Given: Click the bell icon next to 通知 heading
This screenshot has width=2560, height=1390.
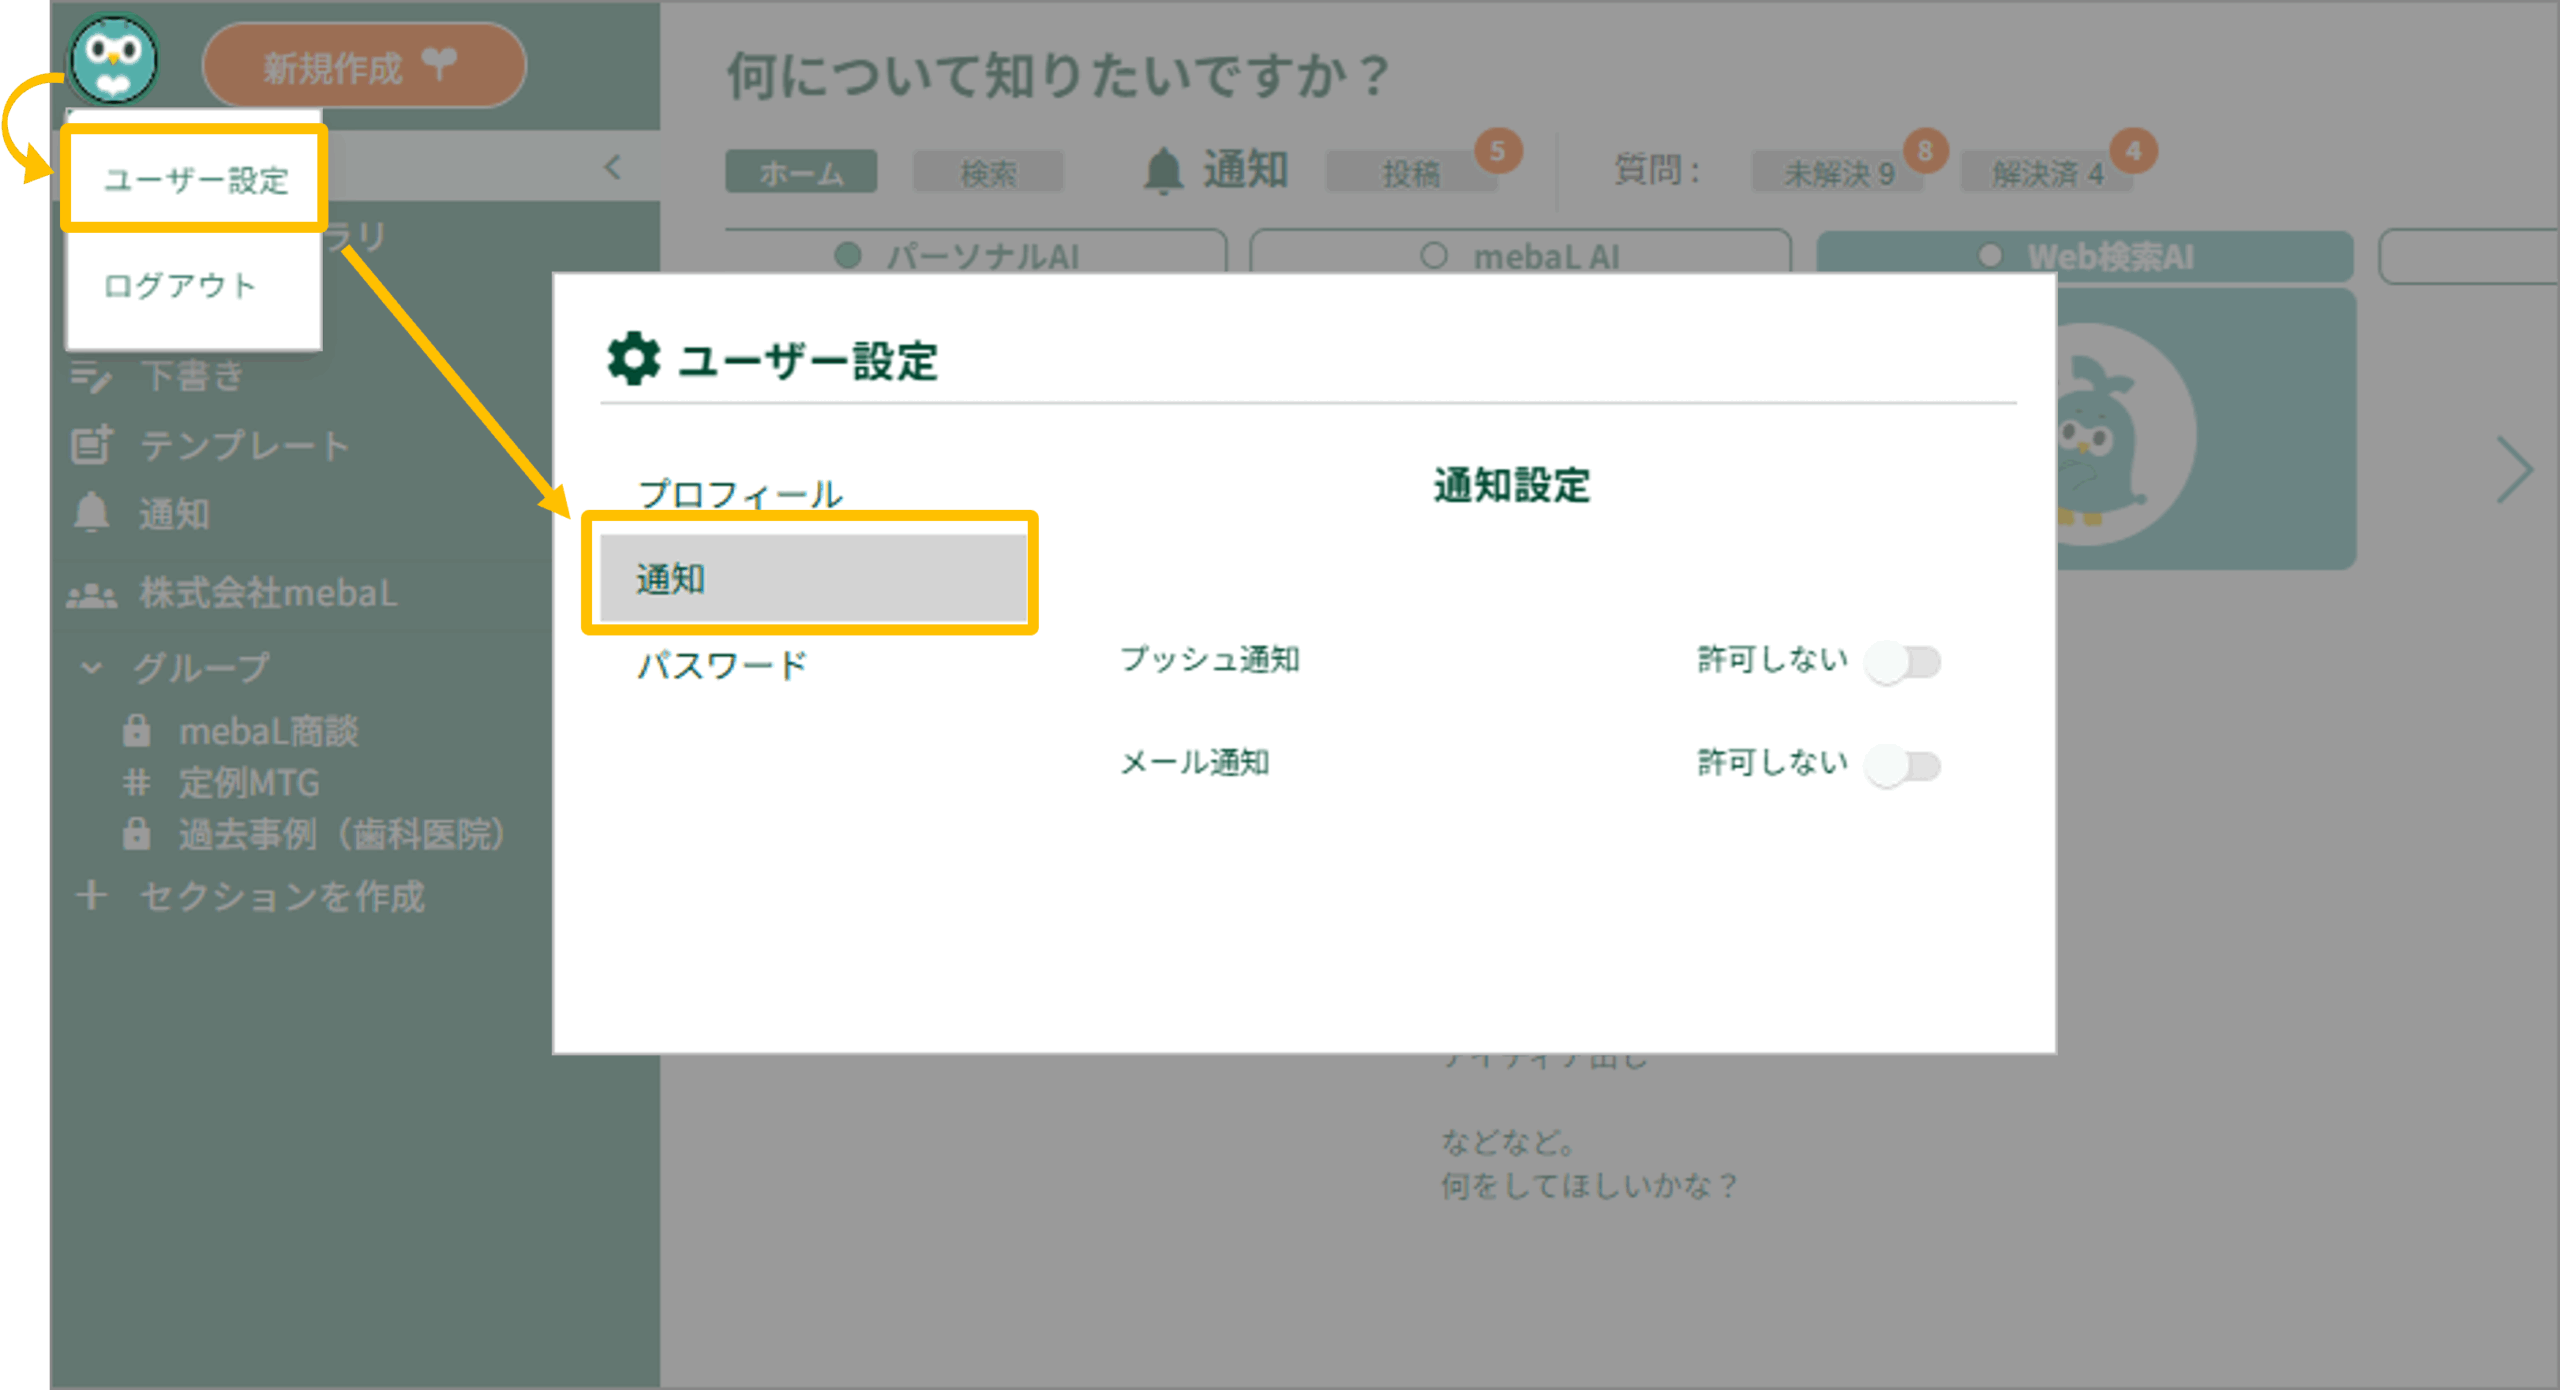Looking at the screenshot, I should 1162,171.
